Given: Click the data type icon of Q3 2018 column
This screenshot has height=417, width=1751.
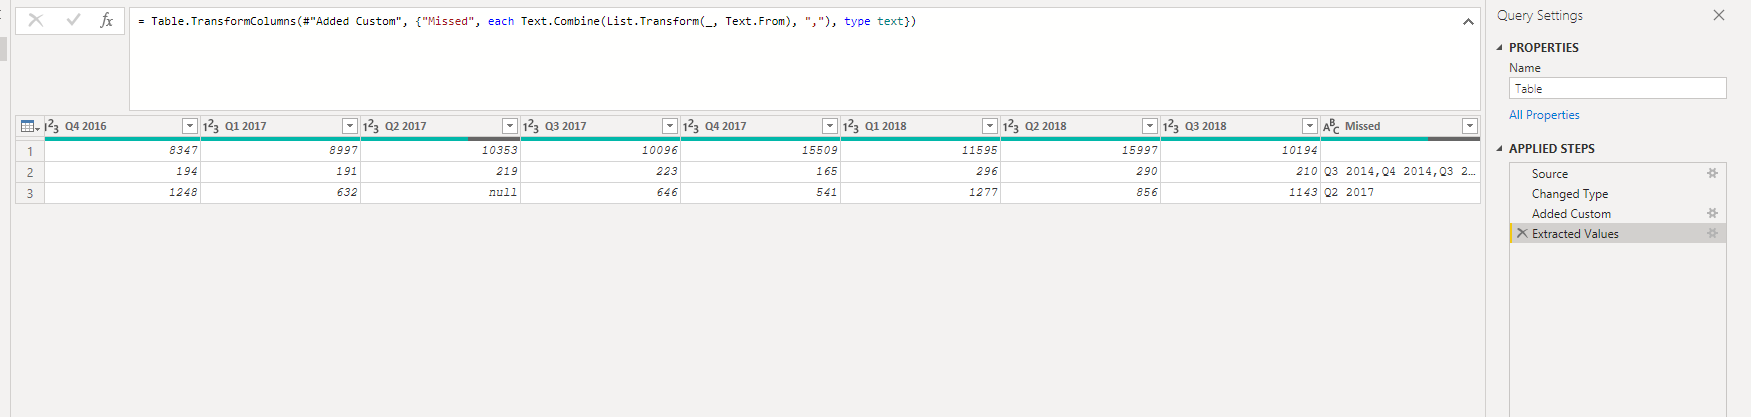Looking at the screenshot, I should 1171,126.
